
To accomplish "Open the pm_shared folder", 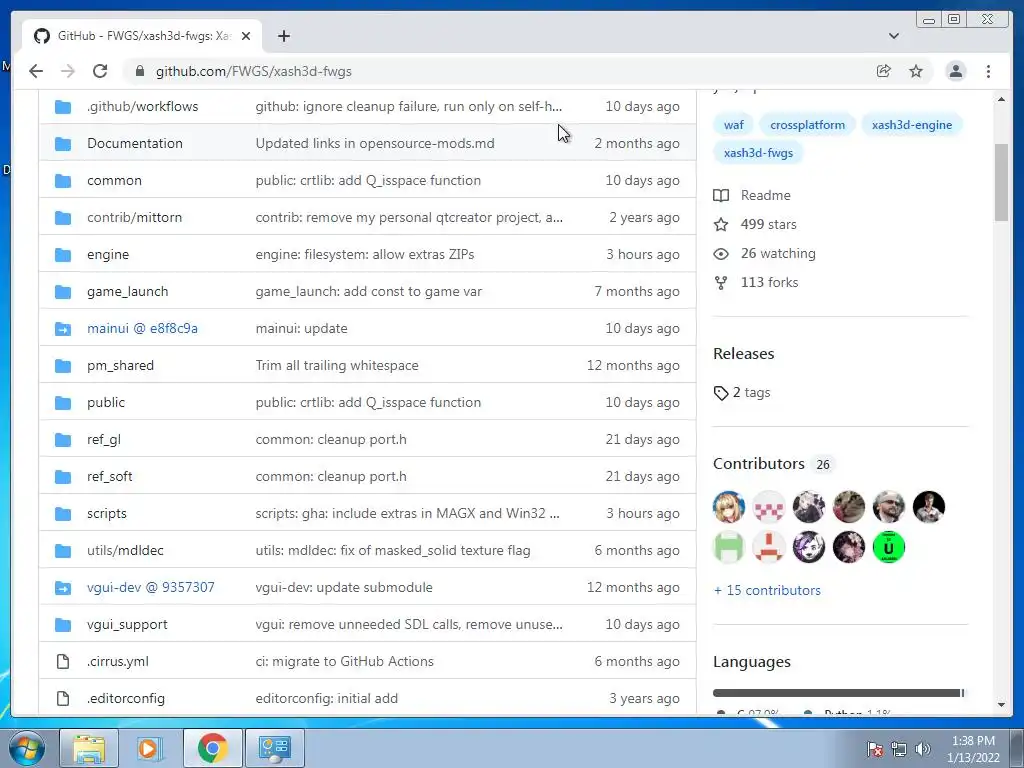I will pos(120,366).
